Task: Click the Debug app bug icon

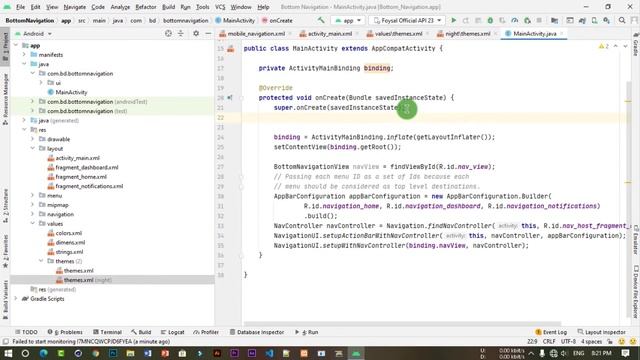Action: (490, 20)
